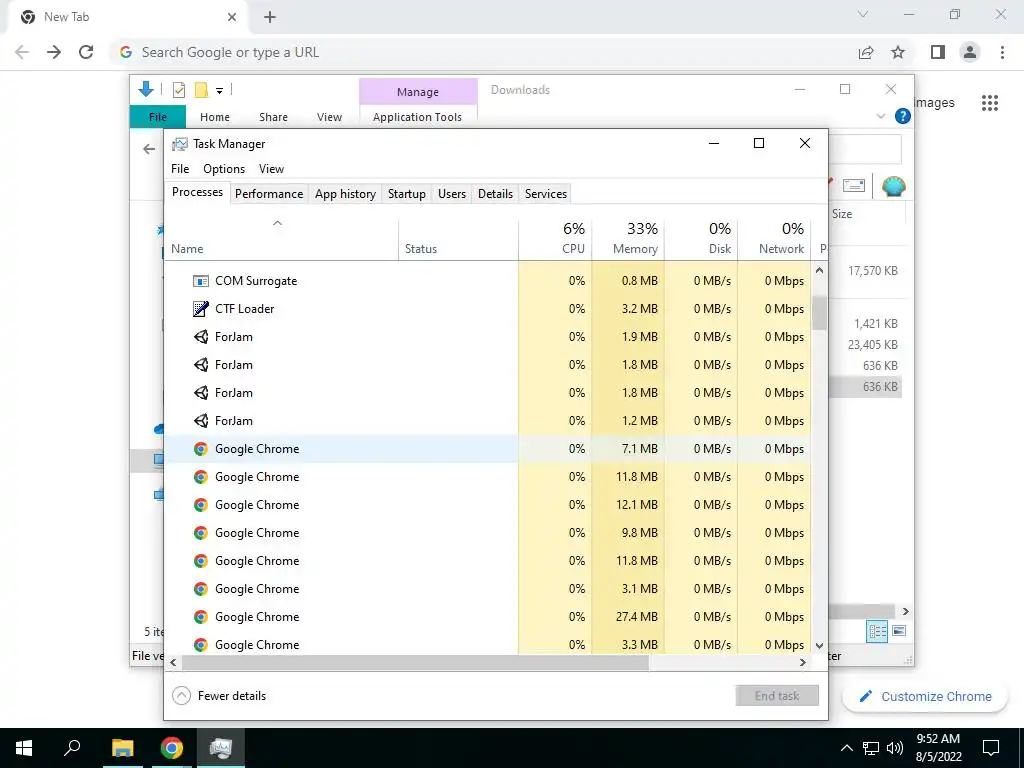Open a new Chrome tab
Image resolution: width=1024 pixels, height=768 pixels.
click(270, 17)
